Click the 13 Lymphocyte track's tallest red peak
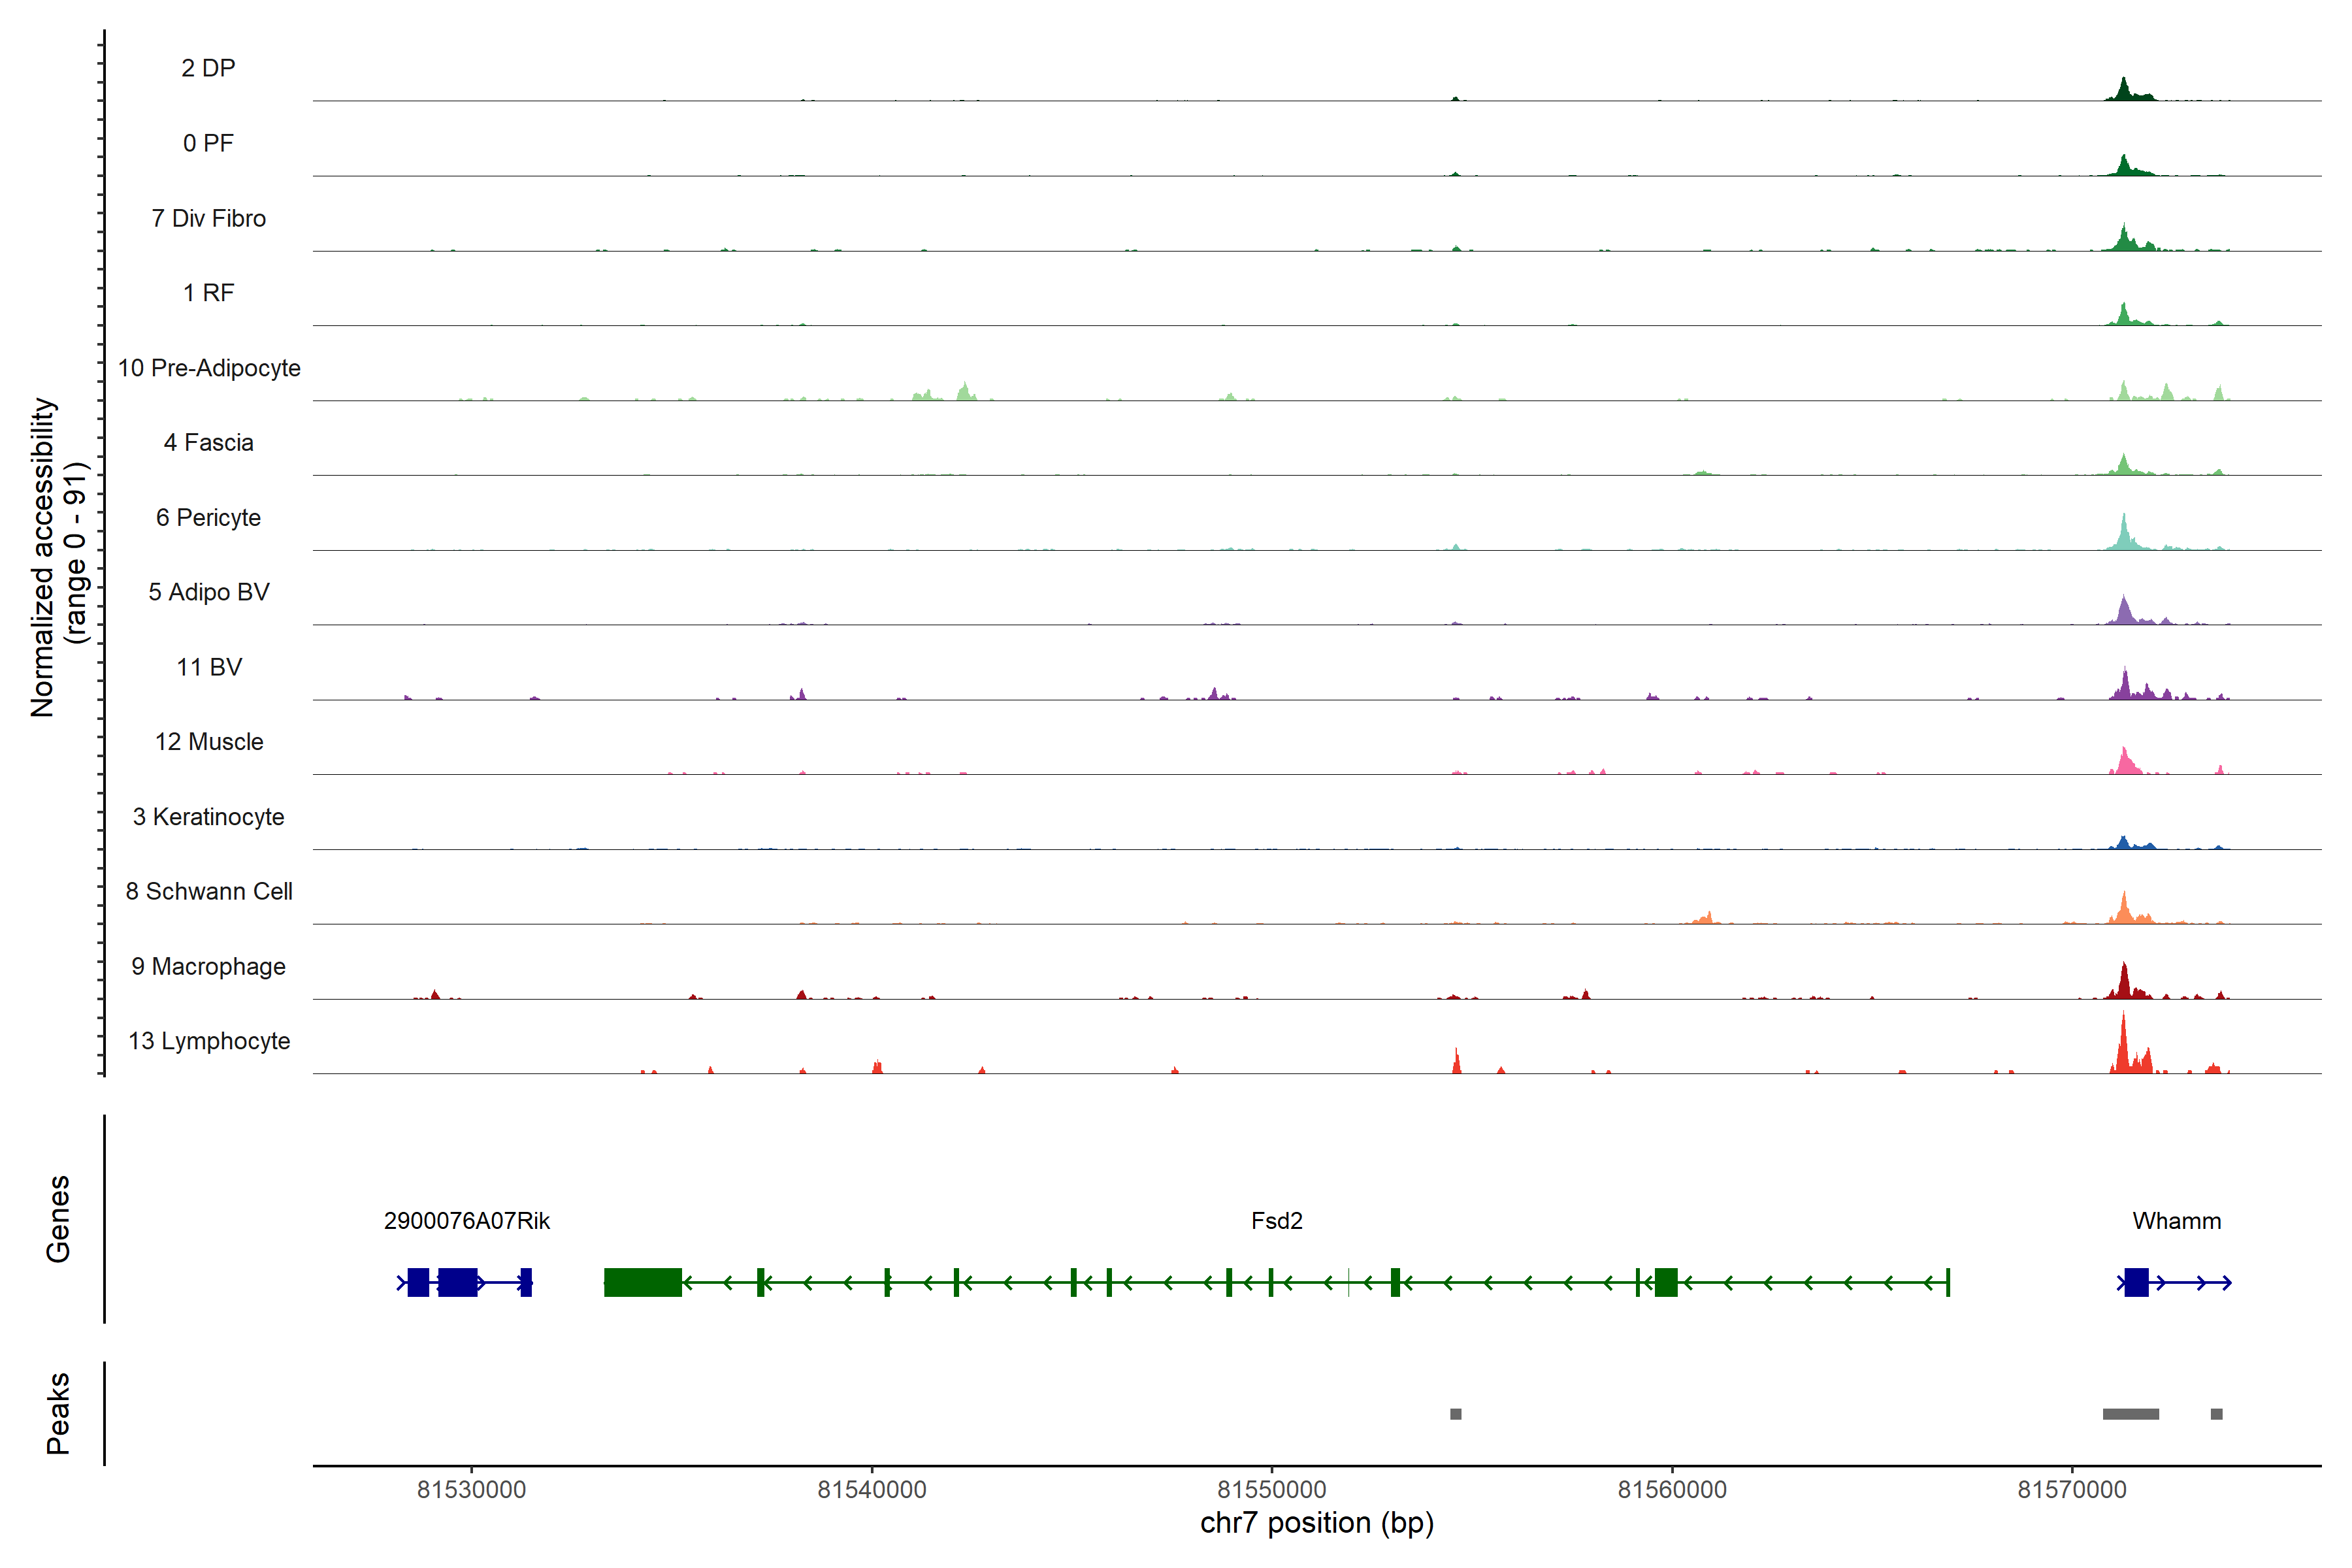Viewport: 2352px width, 1568px height. (2123, 1045)
